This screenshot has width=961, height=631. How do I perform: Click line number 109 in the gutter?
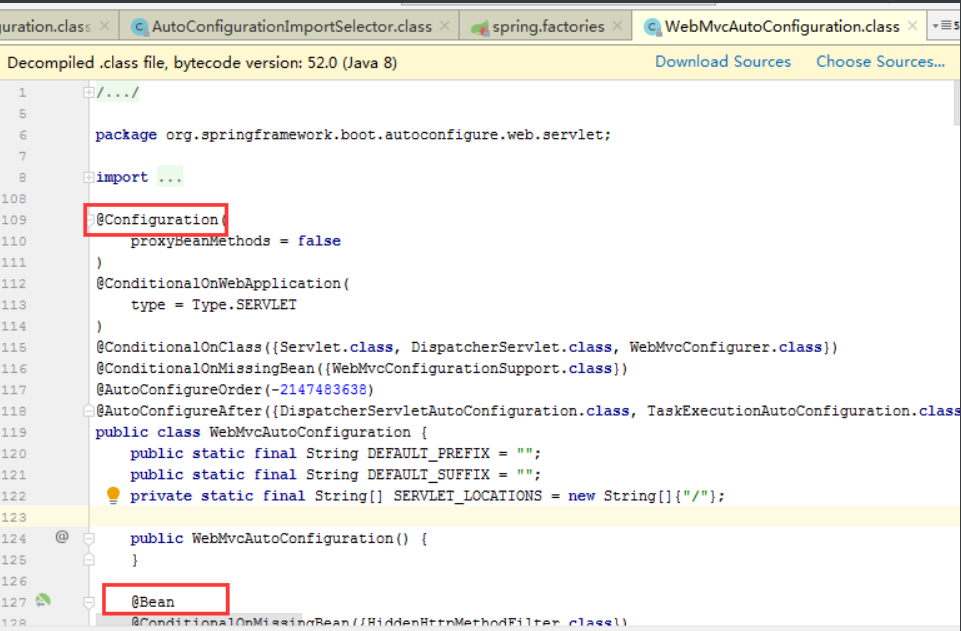[x=14, y=220]
